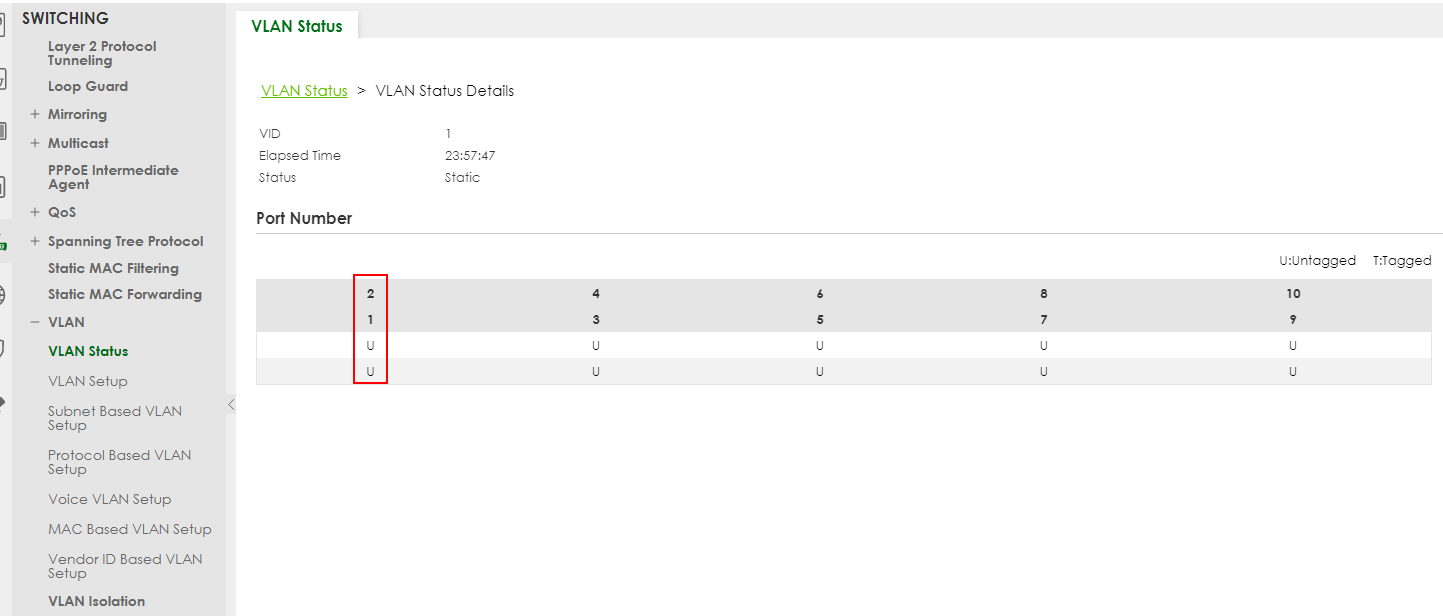The width and height of the screenshot is (1443, 616).
Task: Click the globe icon in left rail
Action: [x=3, y=295]
